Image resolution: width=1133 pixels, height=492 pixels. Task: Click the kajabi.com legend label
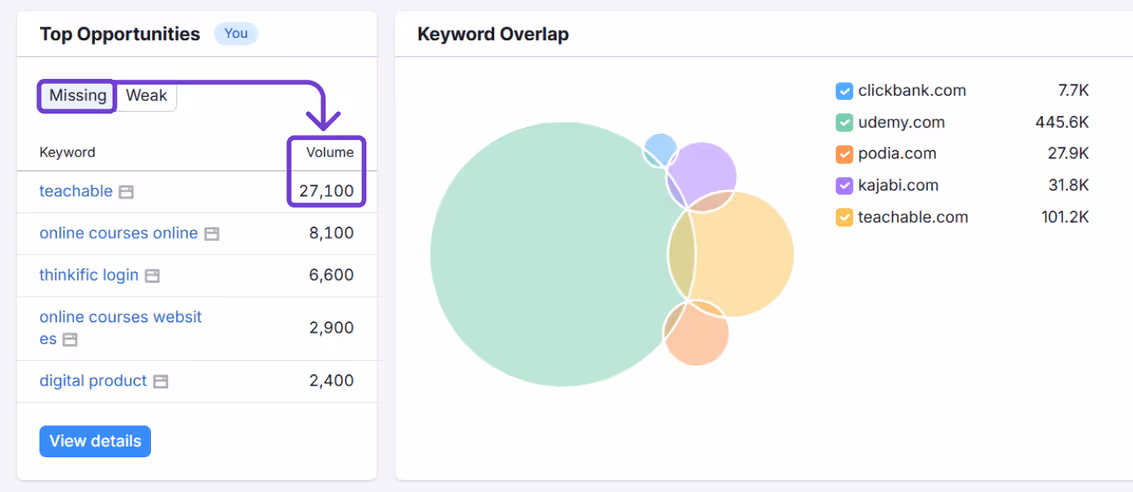(x=898, y=186)
